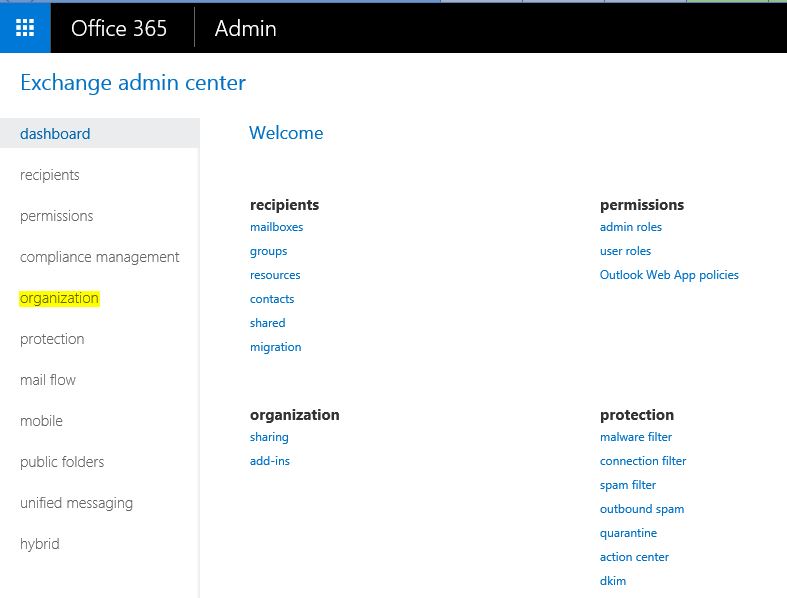The height and width of the screenshot is (598, 787).
Task: Open connection filter link
Action: coord(643,461)
